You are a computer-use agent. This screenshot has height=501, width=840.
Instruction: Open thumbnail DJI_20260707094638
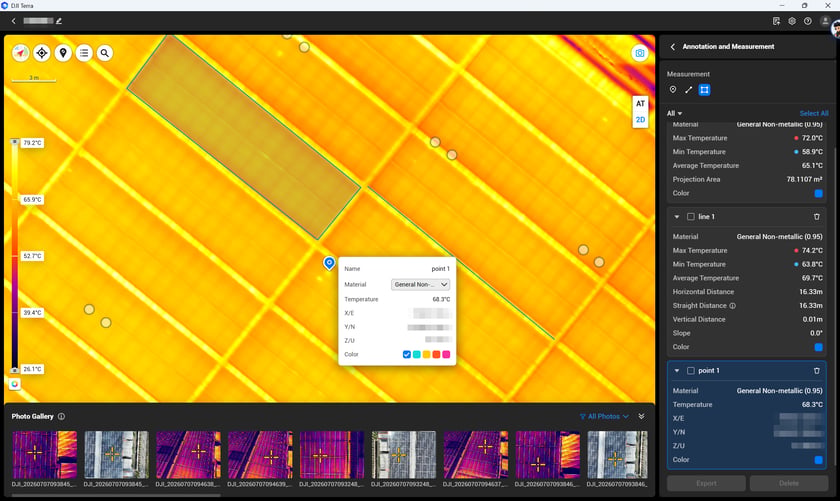click(188, 454)
